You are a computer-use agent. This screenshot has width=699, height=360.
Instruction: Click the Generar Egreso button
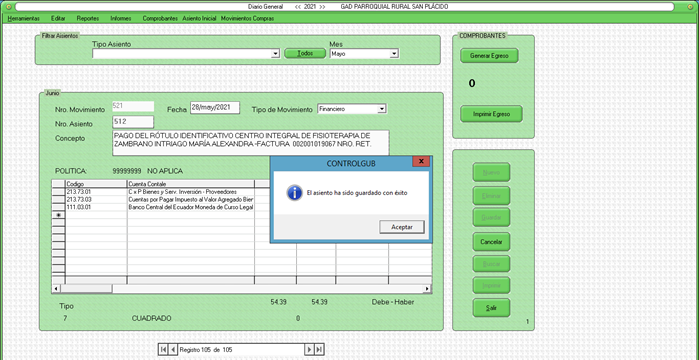pos(489,56)
